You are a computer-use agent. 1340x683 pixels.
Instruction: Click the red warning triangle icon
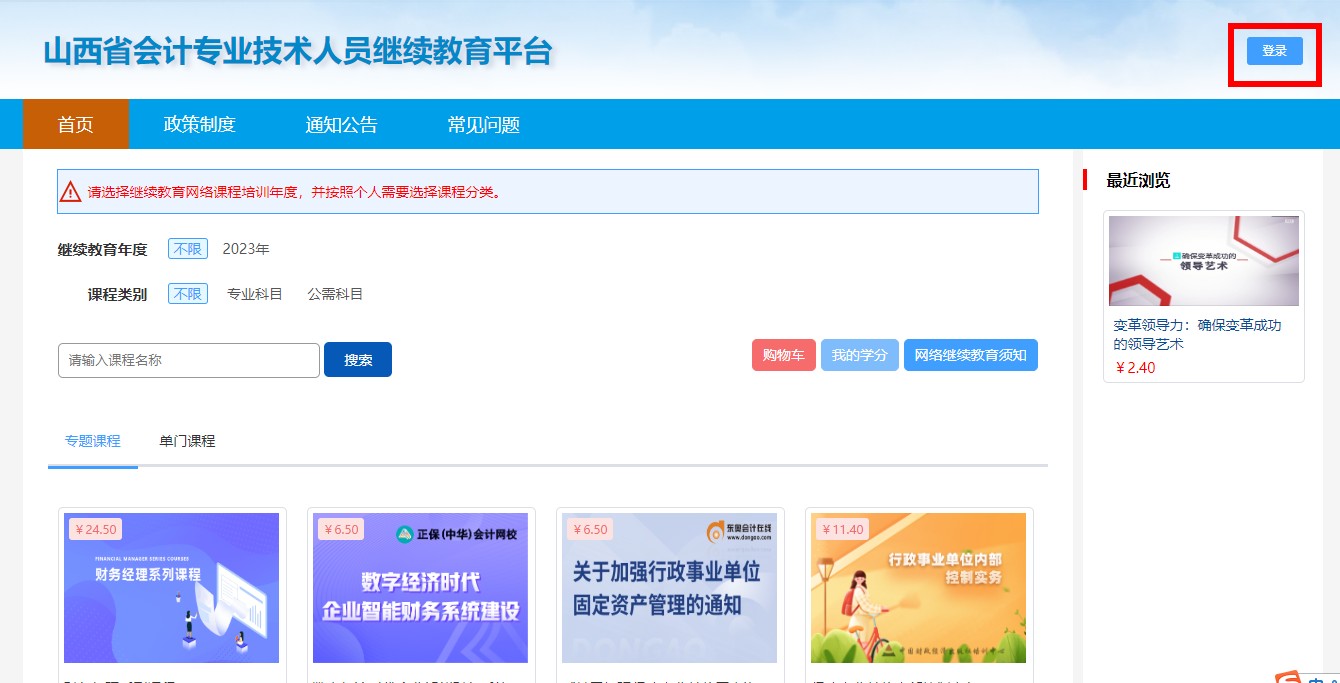[70, 192]
